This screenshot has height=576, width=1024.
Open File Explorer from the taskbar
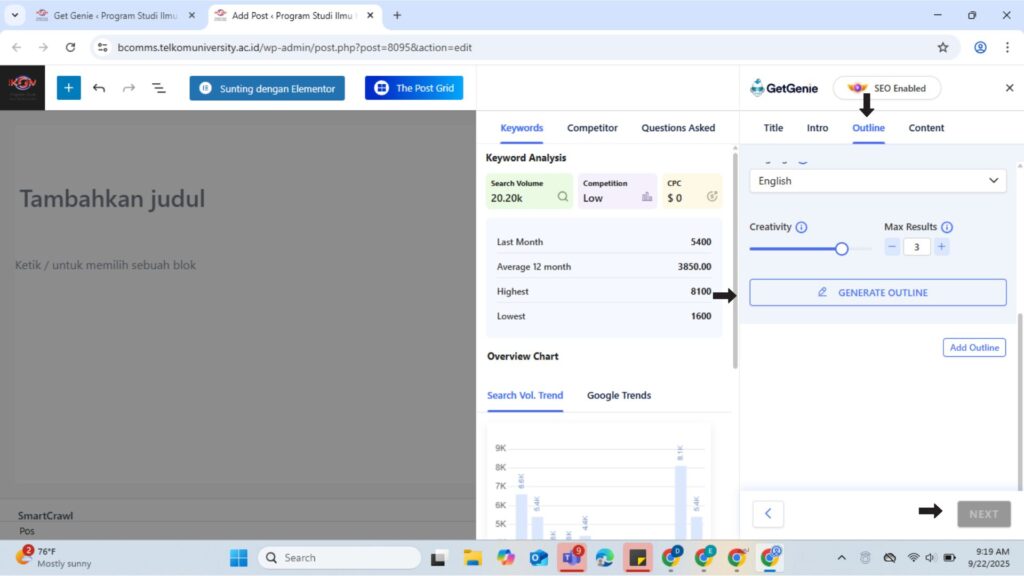tap(472, 558)
